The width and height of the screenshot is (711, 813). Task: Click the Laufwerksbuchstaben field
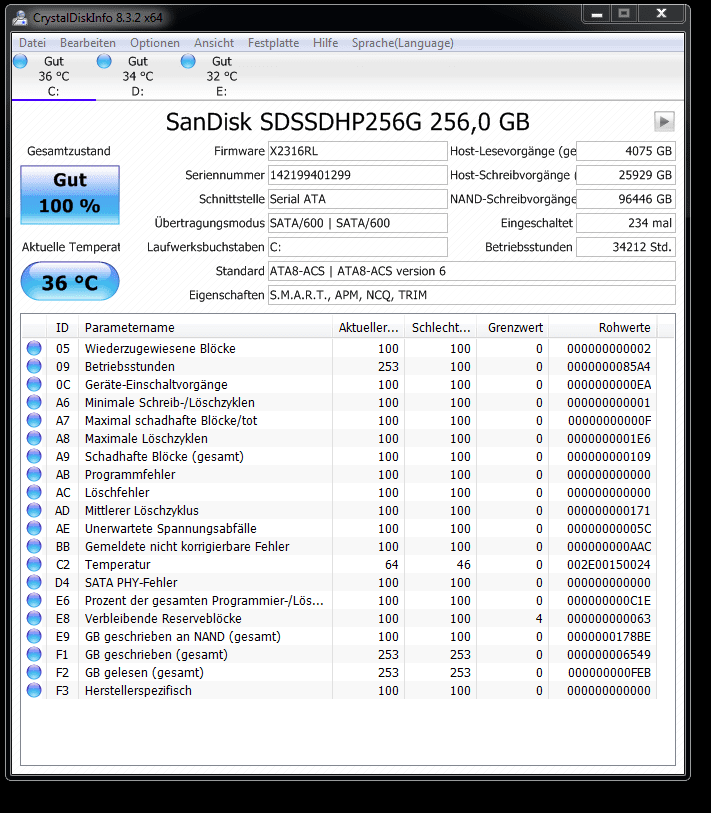357,247
